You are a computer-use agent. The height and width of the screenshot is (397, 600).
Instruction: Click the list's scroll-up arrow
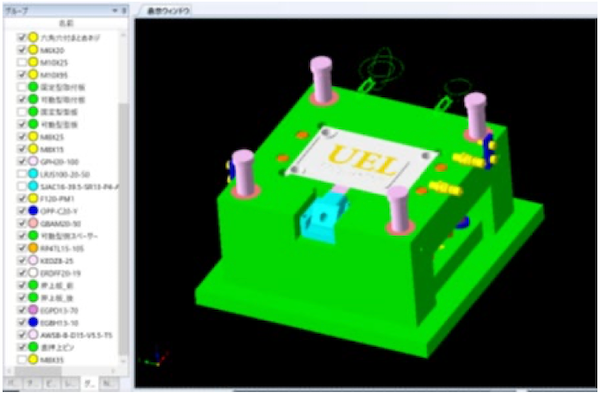coord(123,35)
